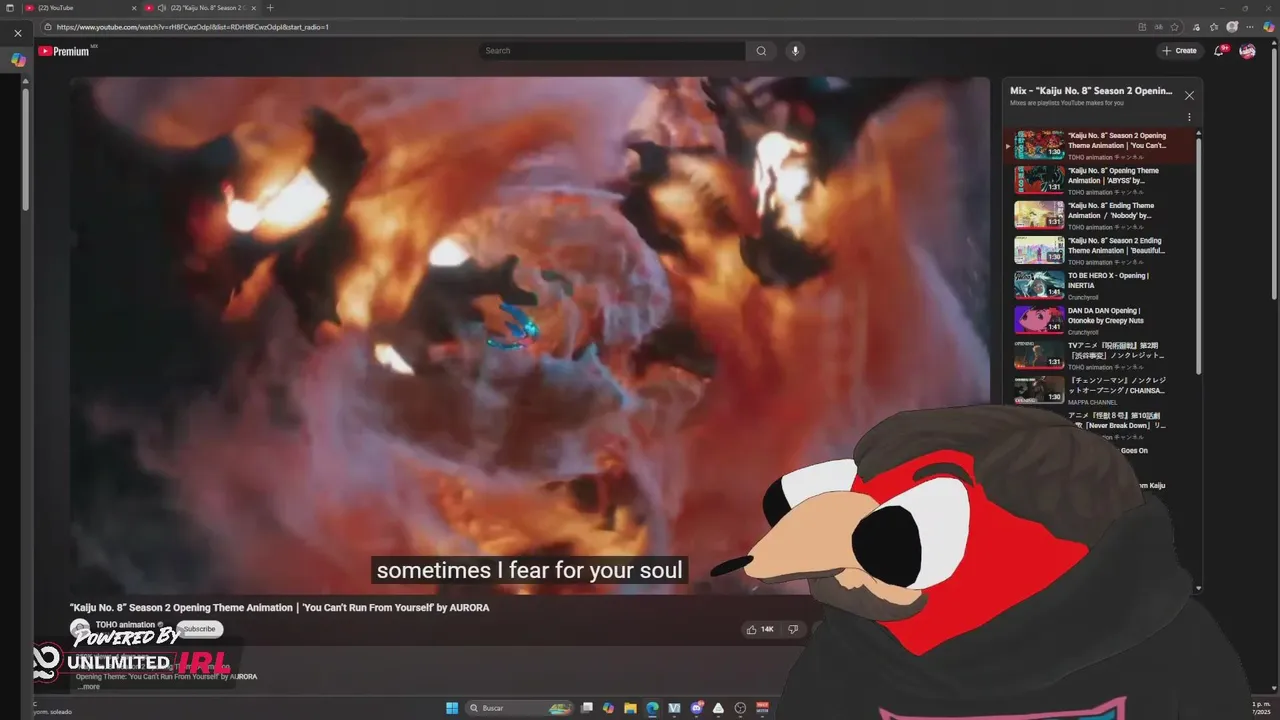Click the browser stop-loading X button
The height and width of the screenshot is (720, 1280).
(18, 33)
